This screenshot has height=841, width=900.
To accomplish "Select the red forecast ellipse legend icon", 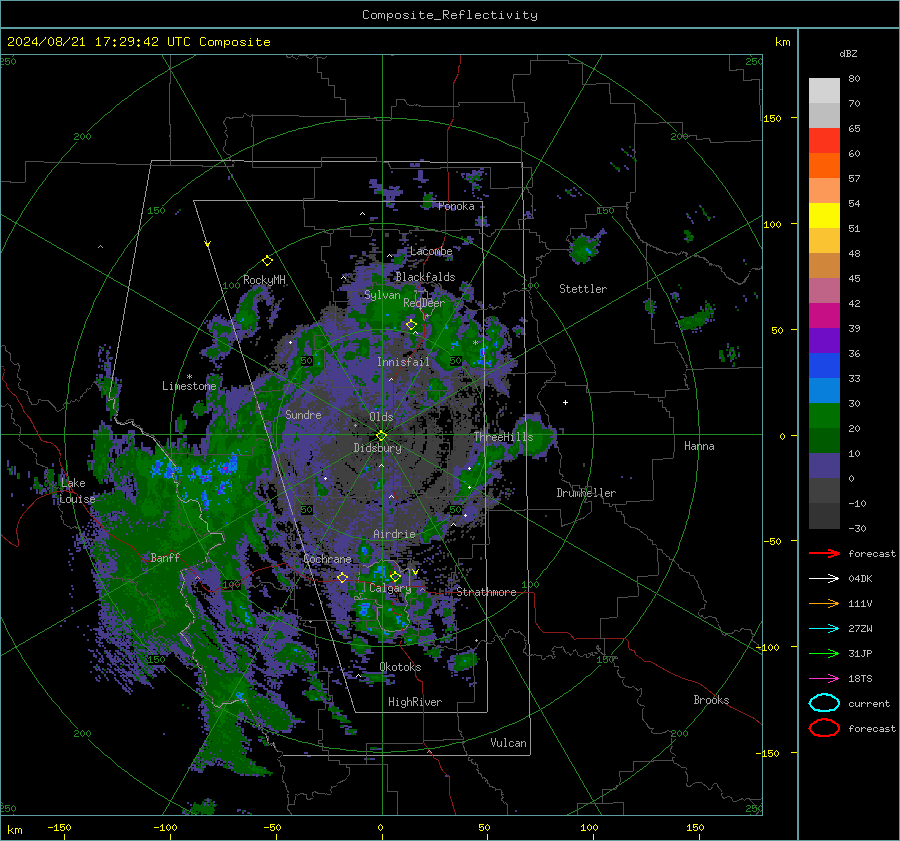I will coord(824,728).
